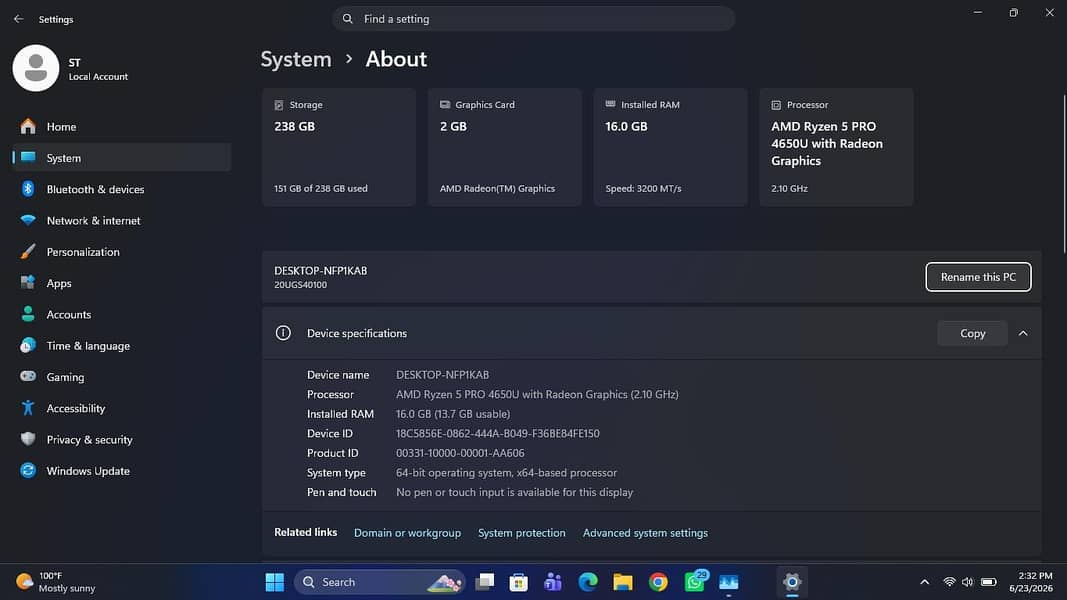The width and height of the screenshot is (1067, 600).
Task: Open Bluetooth & devices settings
Action: 122,189
